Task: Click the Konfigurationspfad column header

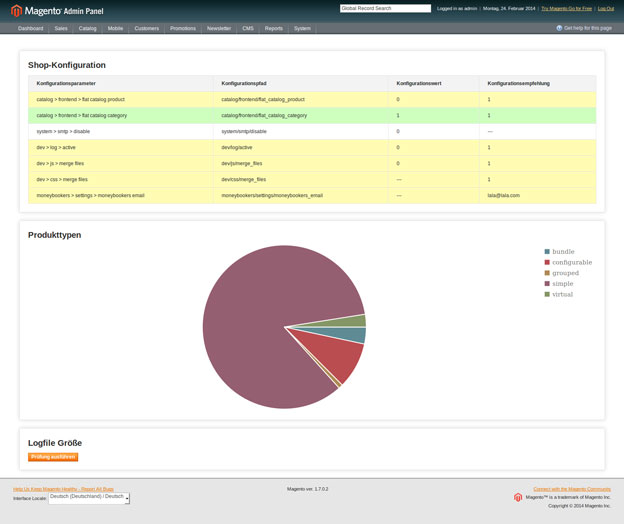Action: tap(244, 84)
